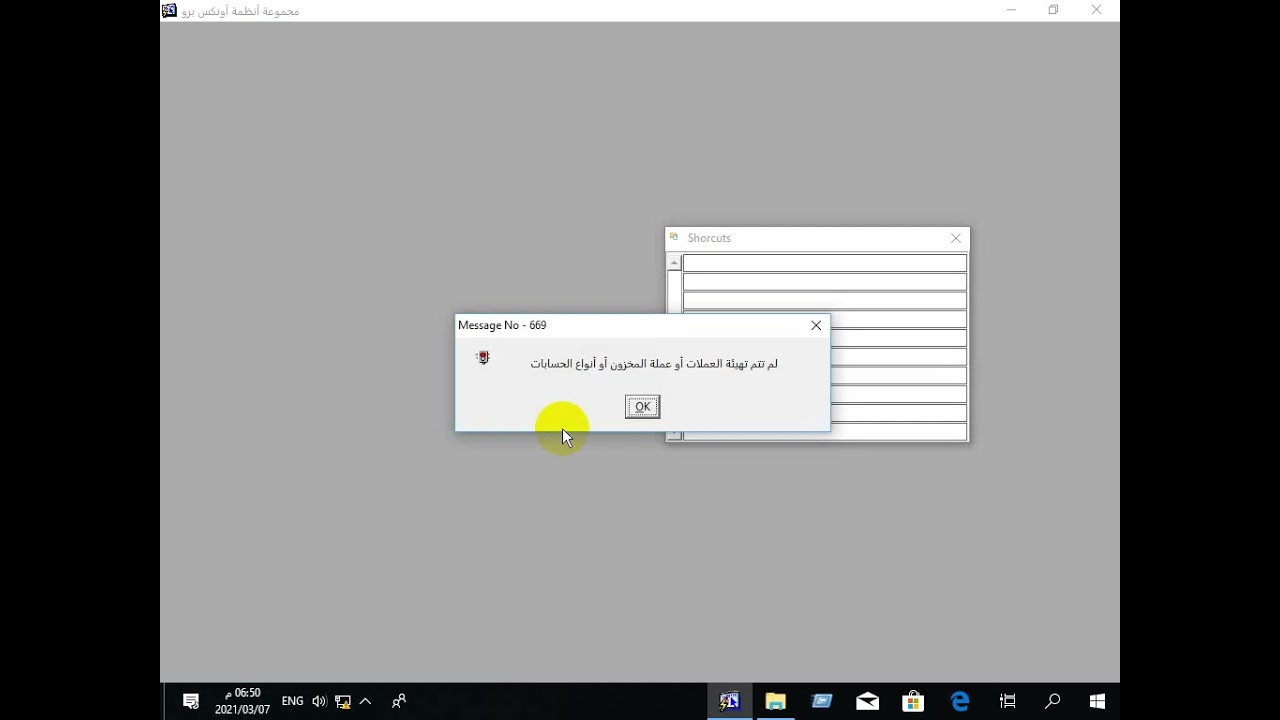Open the Mail app on taskbar
1280x720 pixels.
pyautogui.click(x=867, y=701)
